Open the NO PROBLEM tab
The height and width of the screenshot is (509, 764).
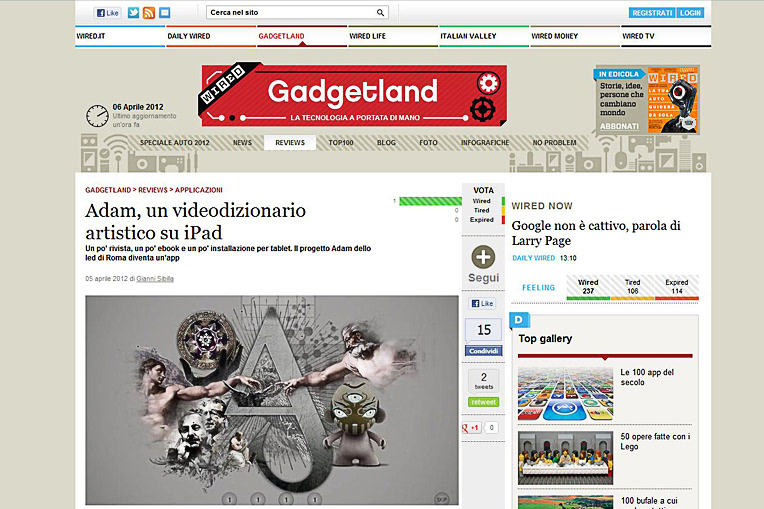click(554, 143)
